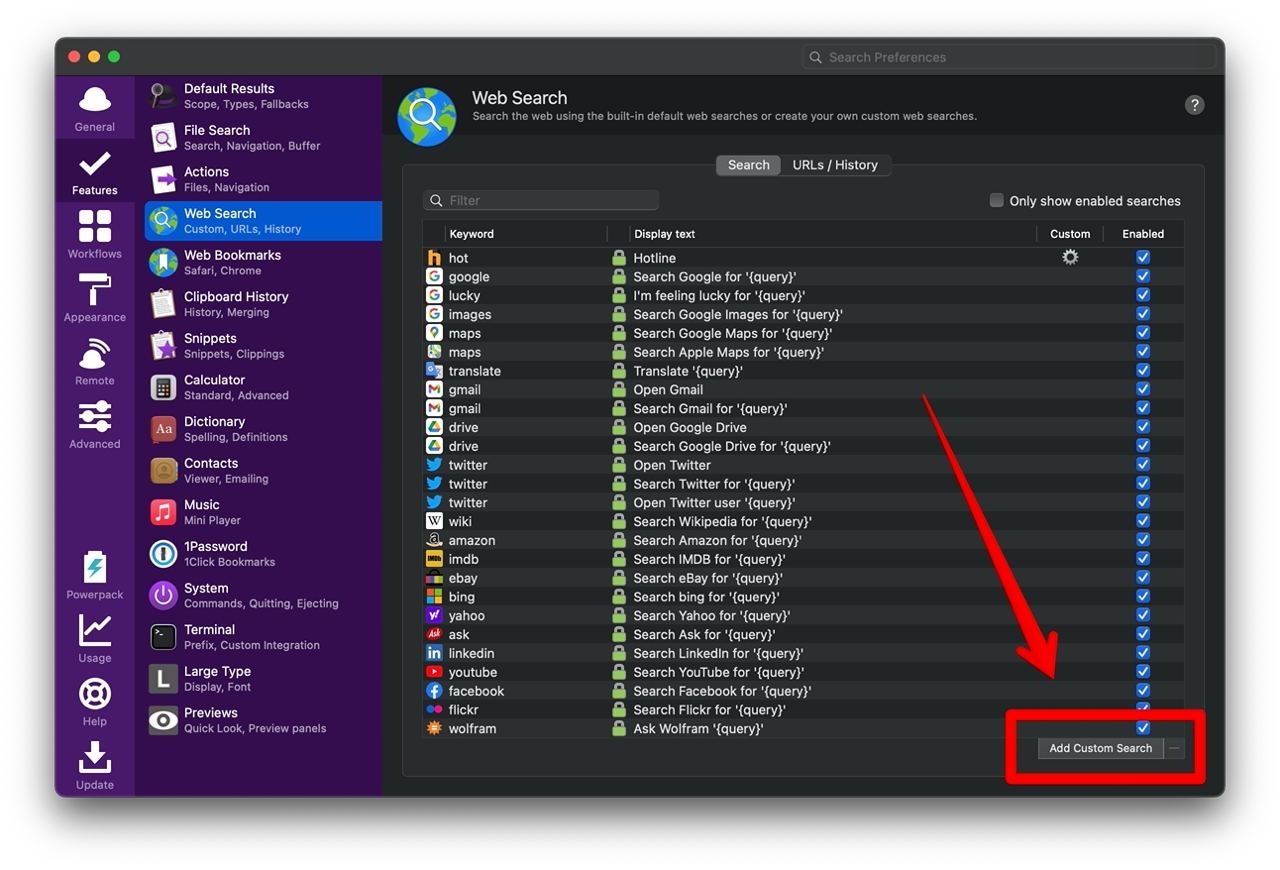Sort by the Enabled column header
This screenshot has height=870, width=1280.
click(1143, 234)
